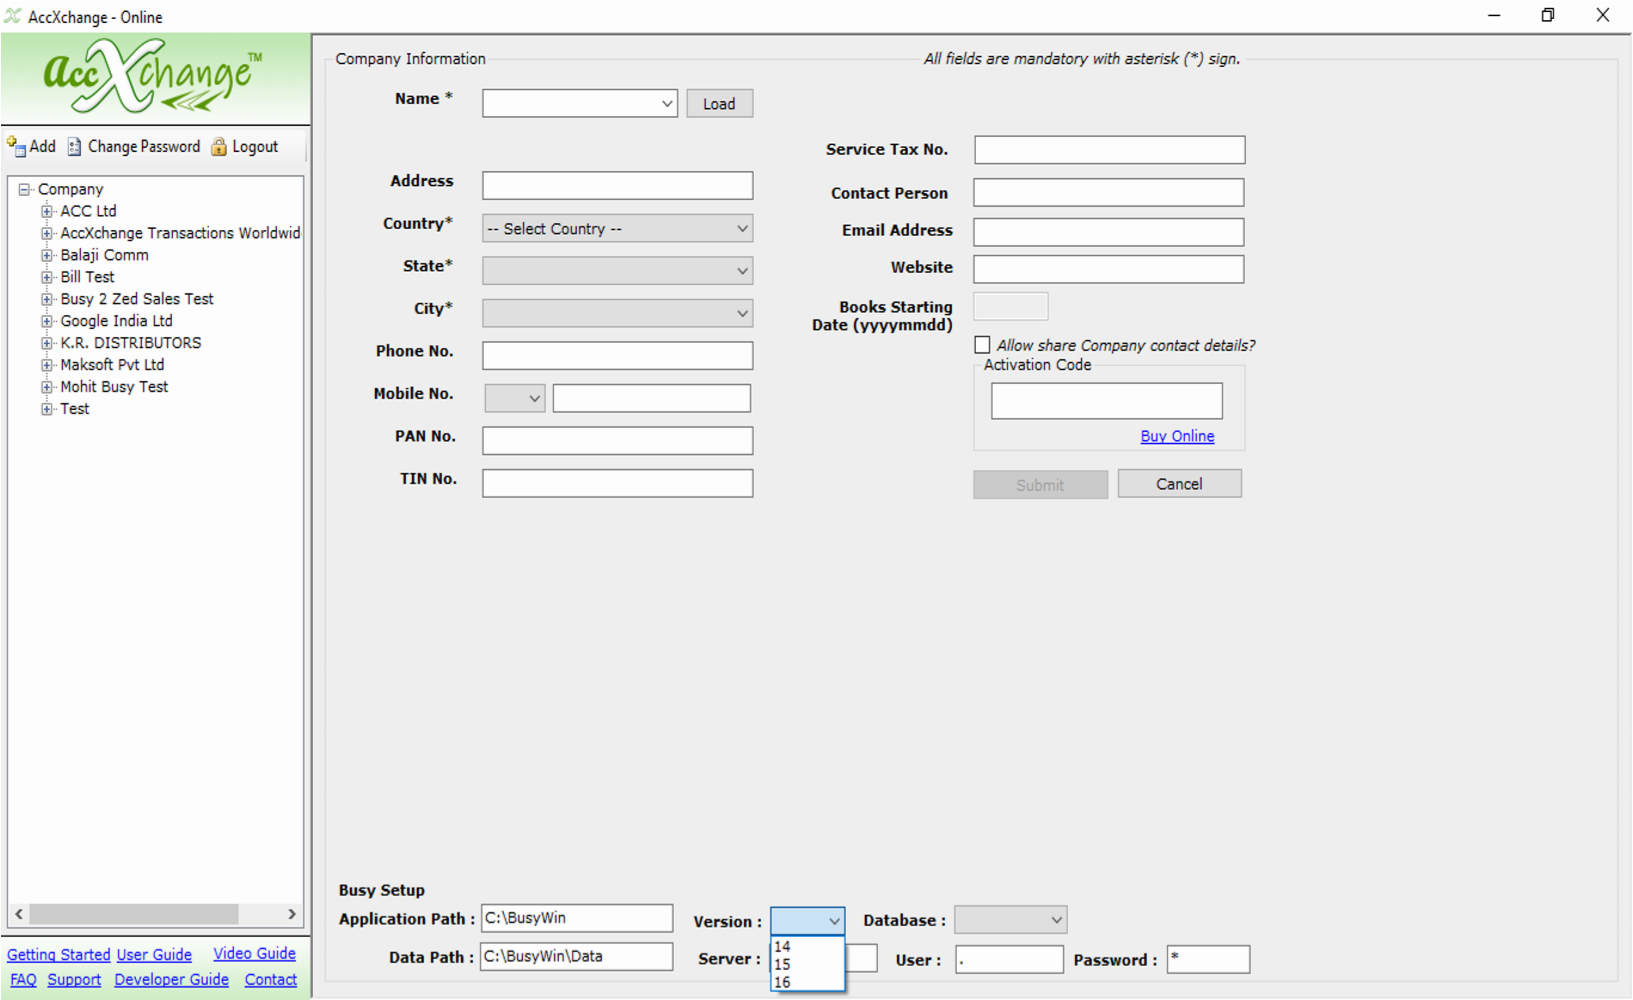Click the Mobile No. number field

(x=652, y=398)
